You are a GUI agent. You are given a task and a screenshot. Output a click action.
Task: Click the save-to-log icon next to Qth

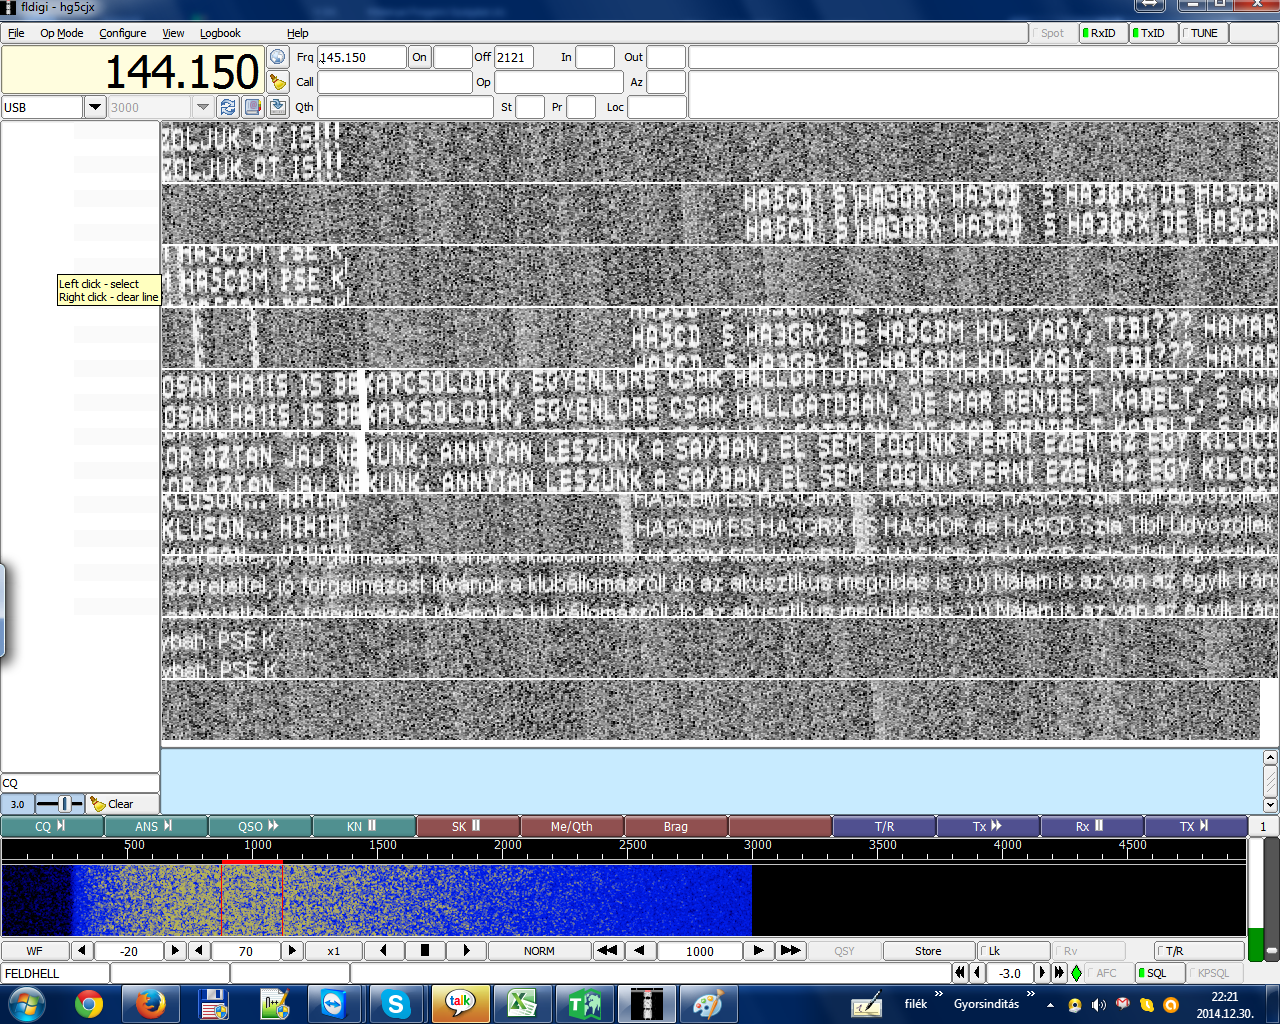pos(278,107)
